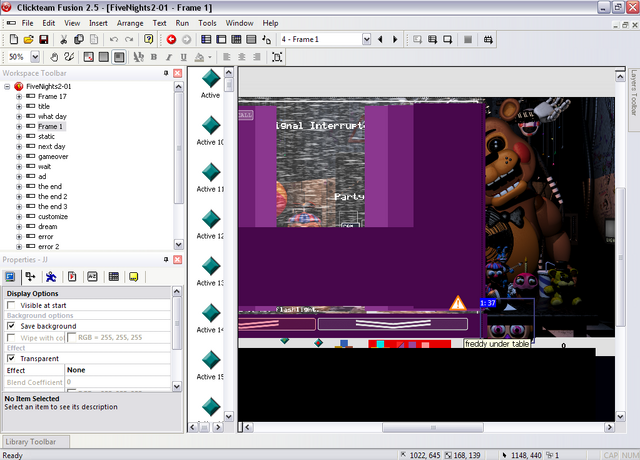Open the Tools menu

click(x=207, y=23)
